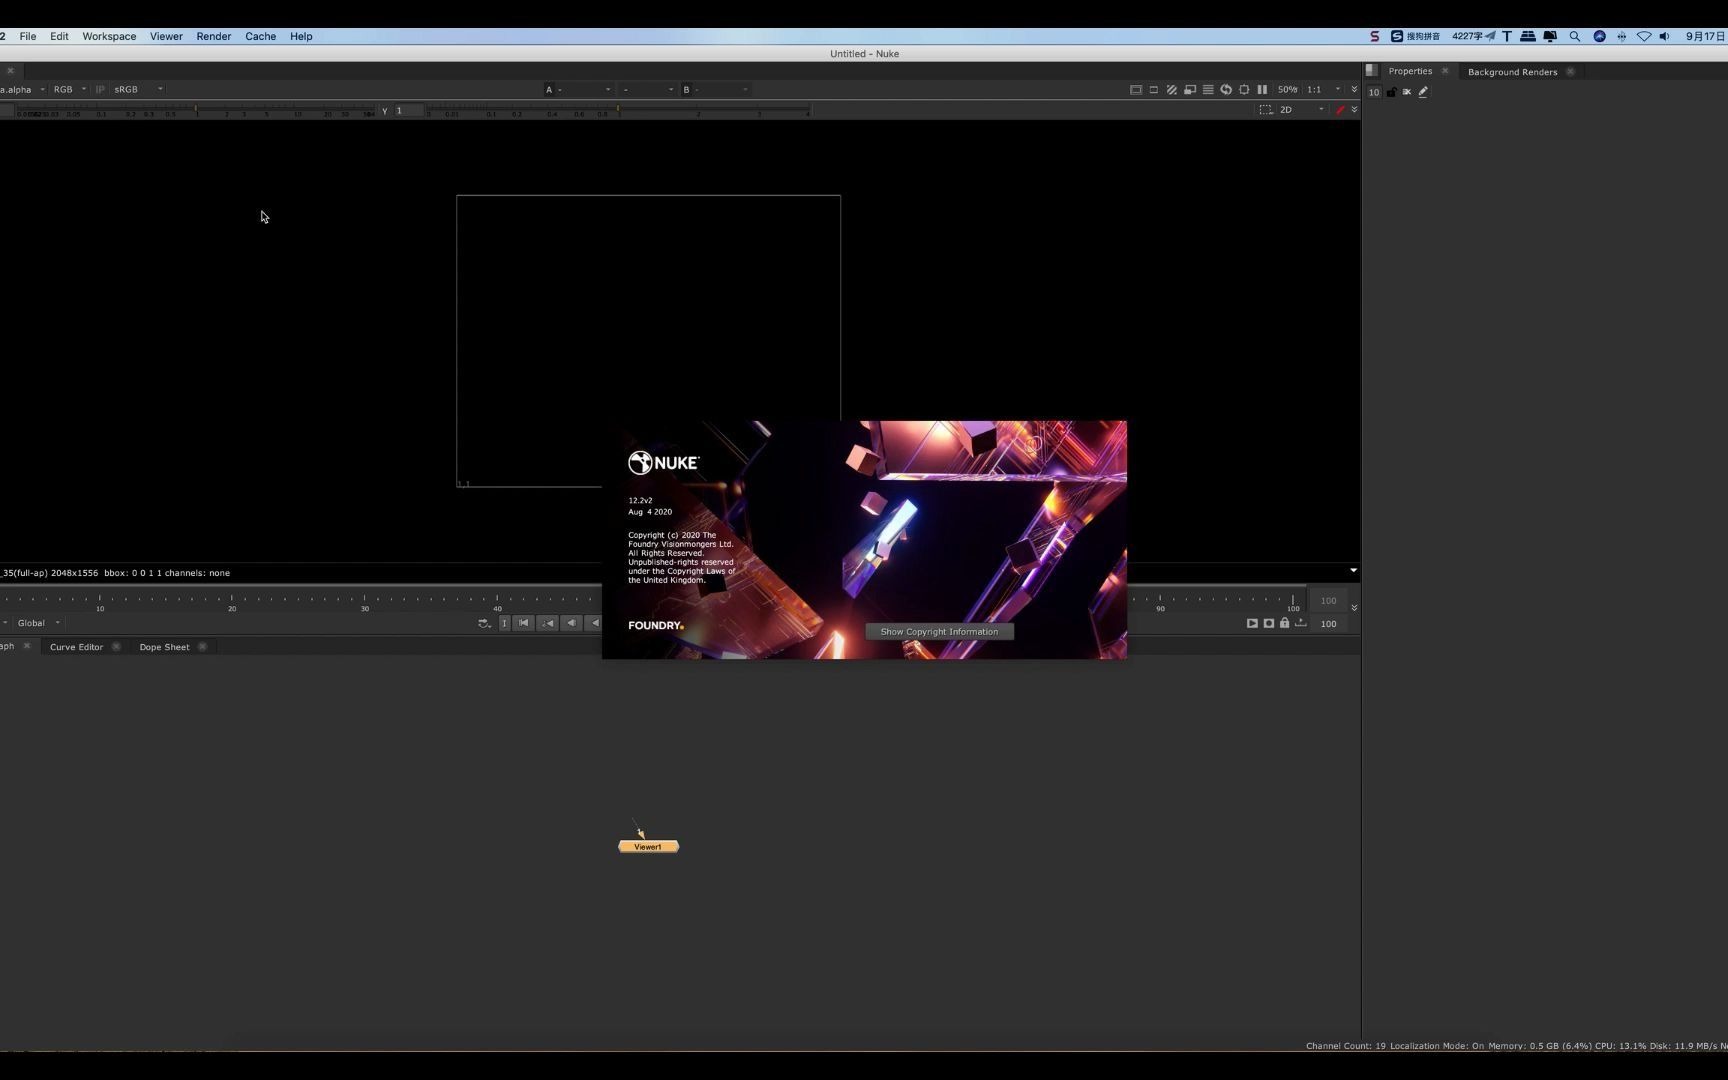Image resolution: width=1728 pixels, height=1080 pixels.
Task: Click the max panels field 10
Action: 1374,92
